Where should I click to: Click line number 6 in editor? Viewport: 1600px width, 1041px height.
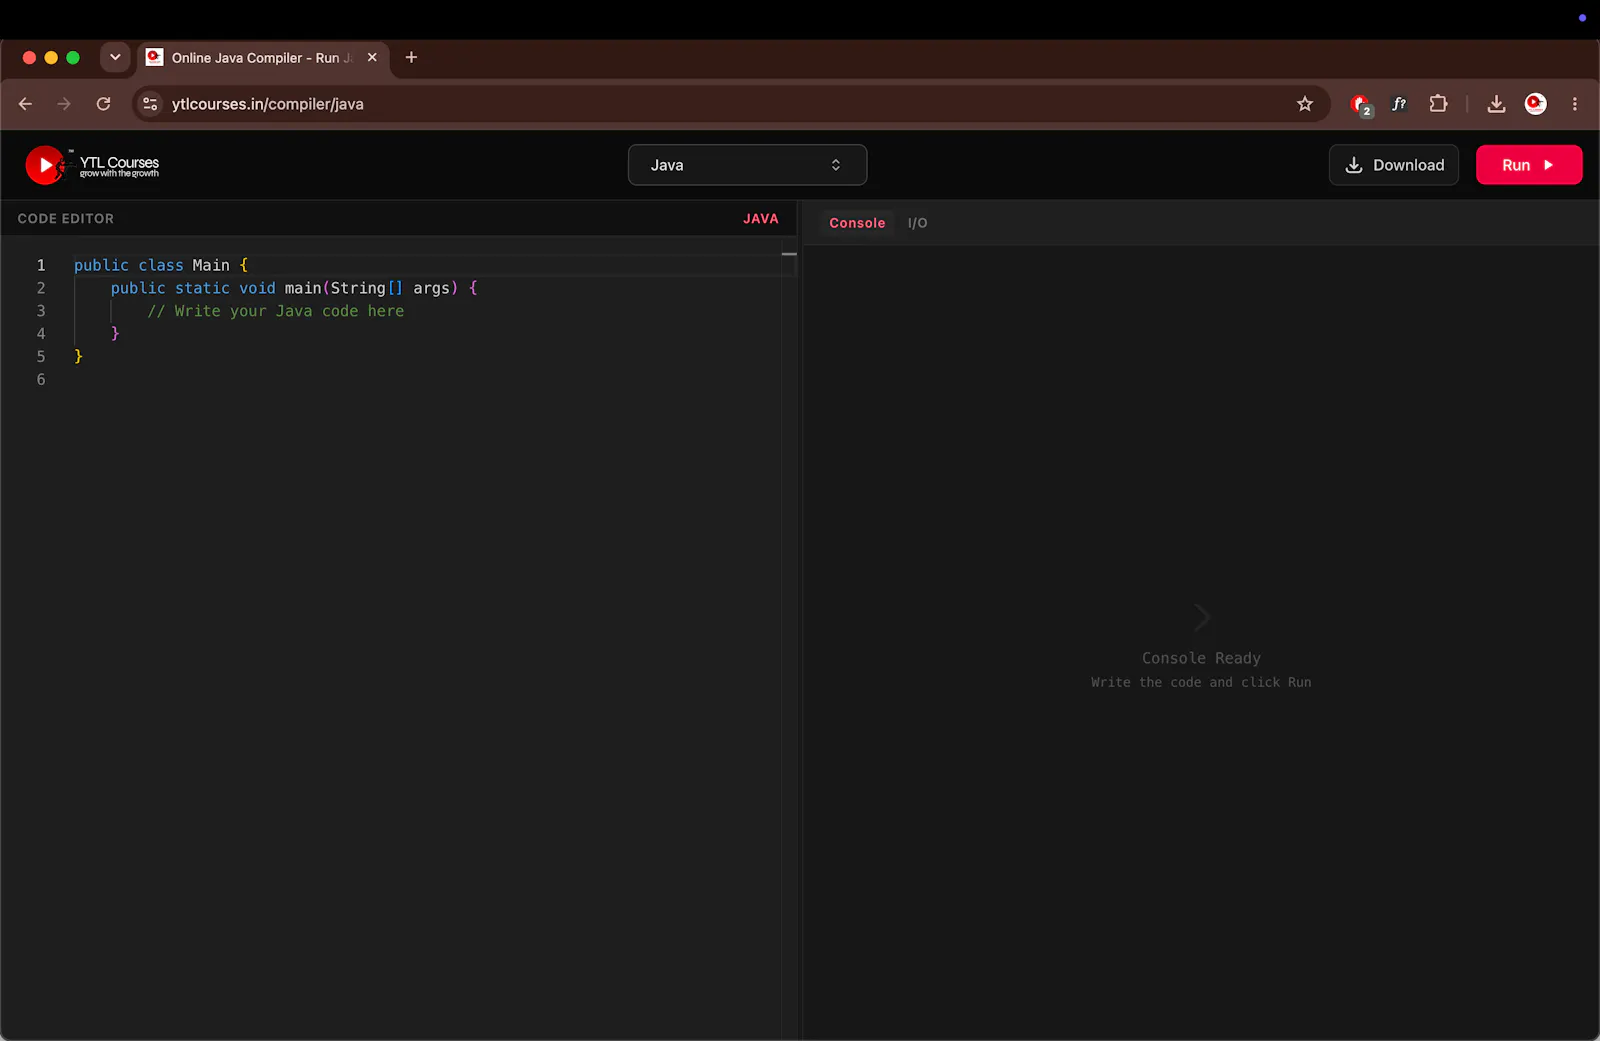pyautogui.click(x=41, y=380)
